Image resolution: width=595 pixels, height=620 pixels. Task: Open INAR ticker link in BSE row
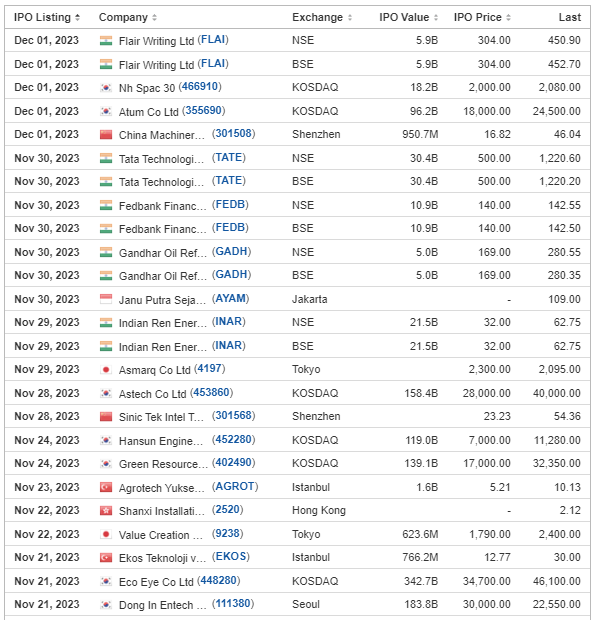pyautogui.click(x=229, y=346)
